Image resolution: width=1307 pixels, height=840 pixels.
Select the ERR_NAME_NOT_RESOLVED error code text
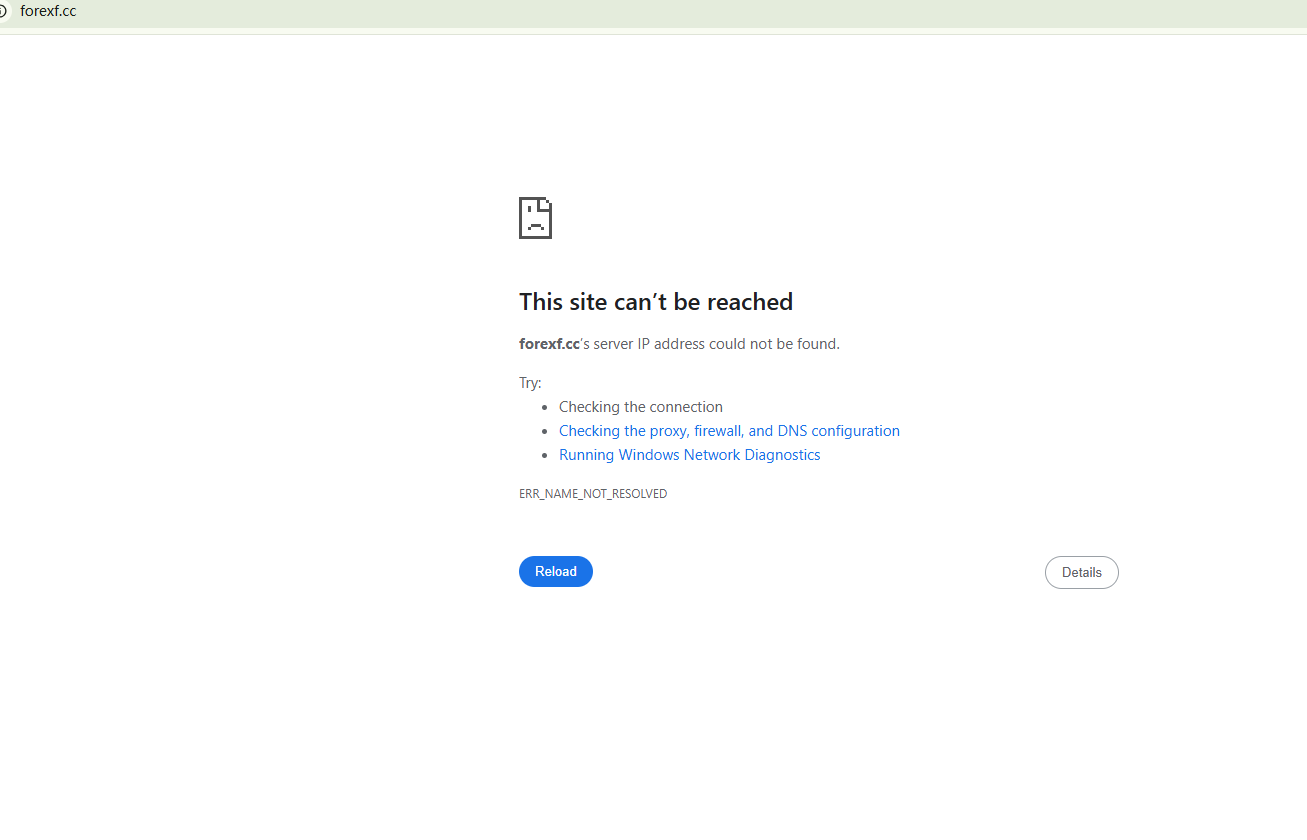pyautogui.click(x=593, y=494)
